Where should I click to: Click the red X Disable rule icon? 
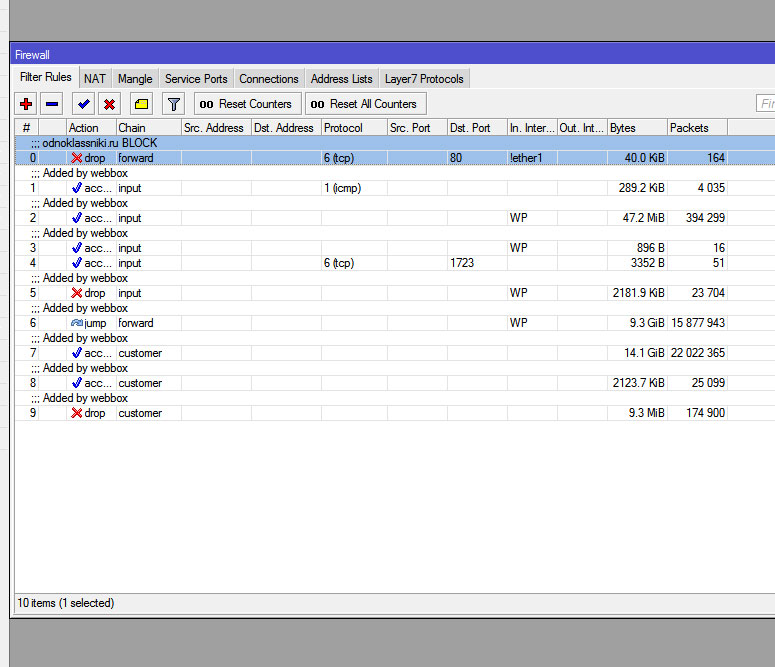[x=109, y=104]
